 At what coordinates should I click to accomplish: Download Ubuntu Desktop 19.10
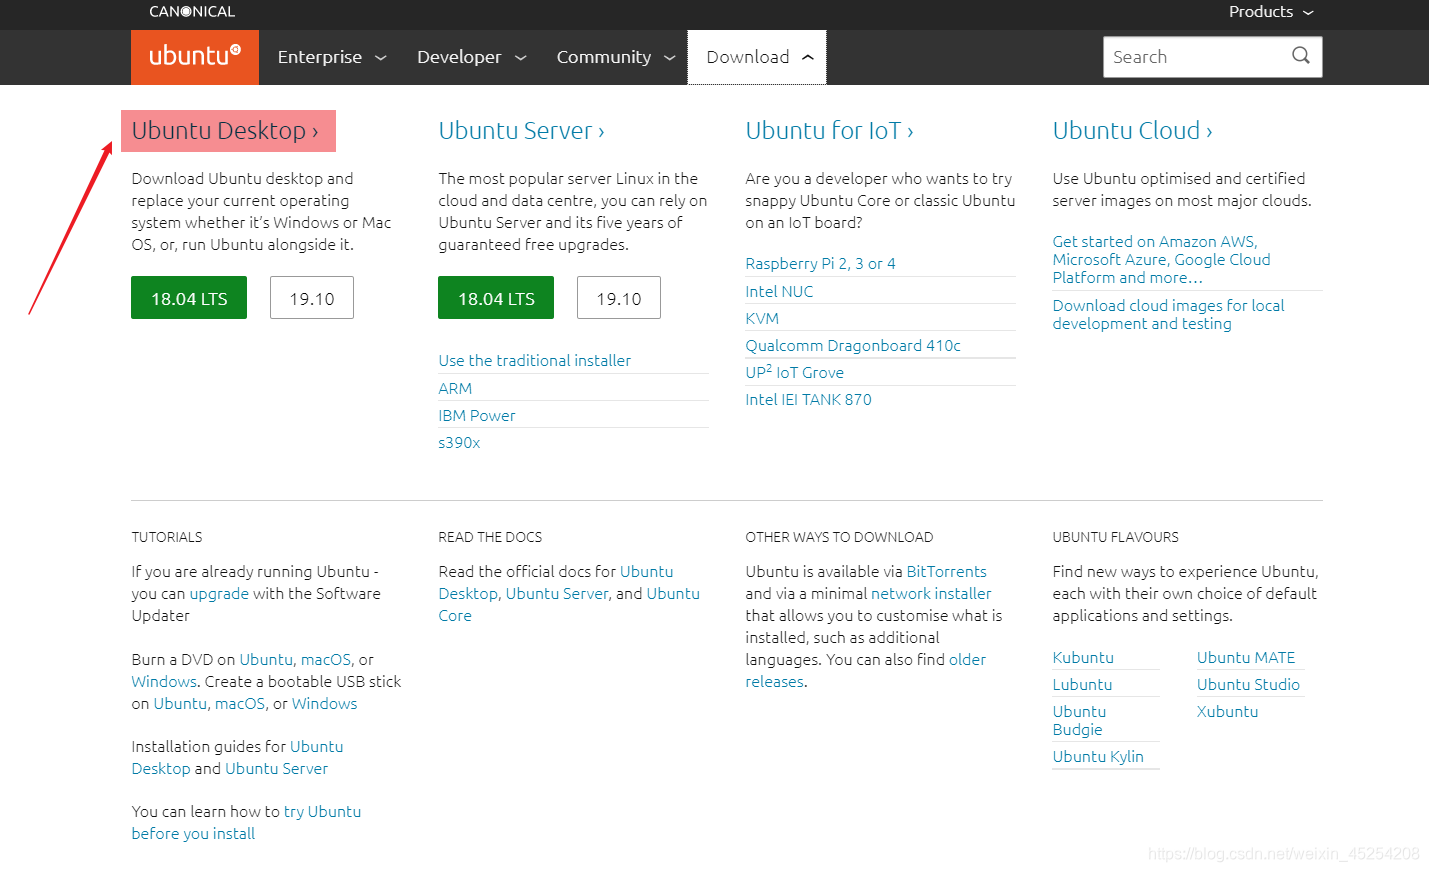[x=312, y=298]
